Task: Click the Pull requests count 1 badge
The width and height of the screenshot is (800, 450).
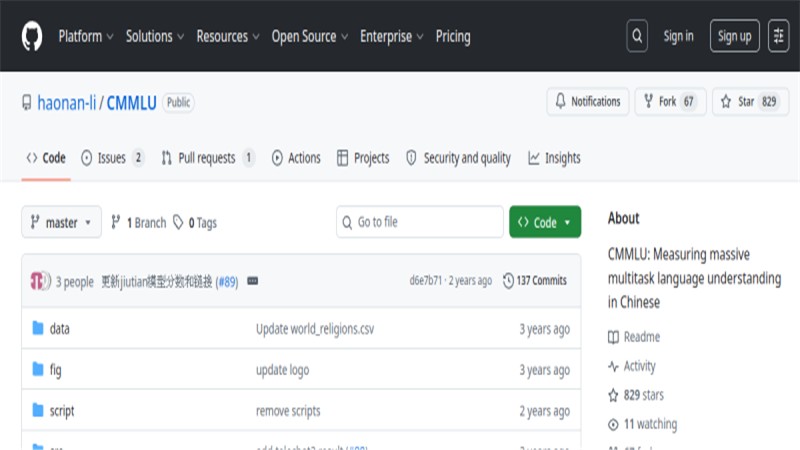Action: click(x=248, y=158)
